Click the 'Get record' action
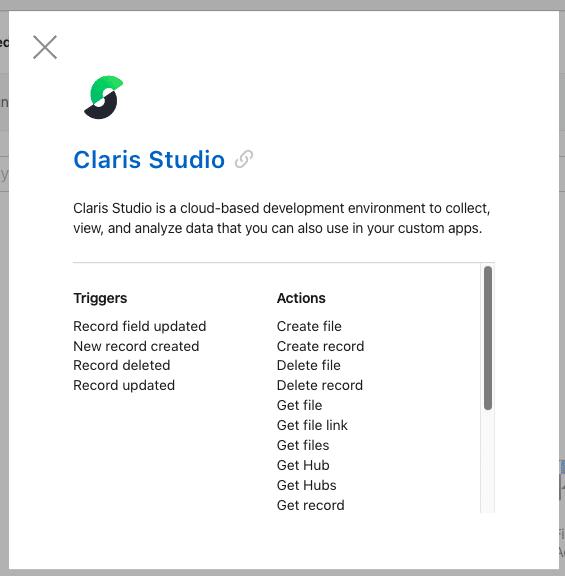The image size is (565, 576). 310,505
